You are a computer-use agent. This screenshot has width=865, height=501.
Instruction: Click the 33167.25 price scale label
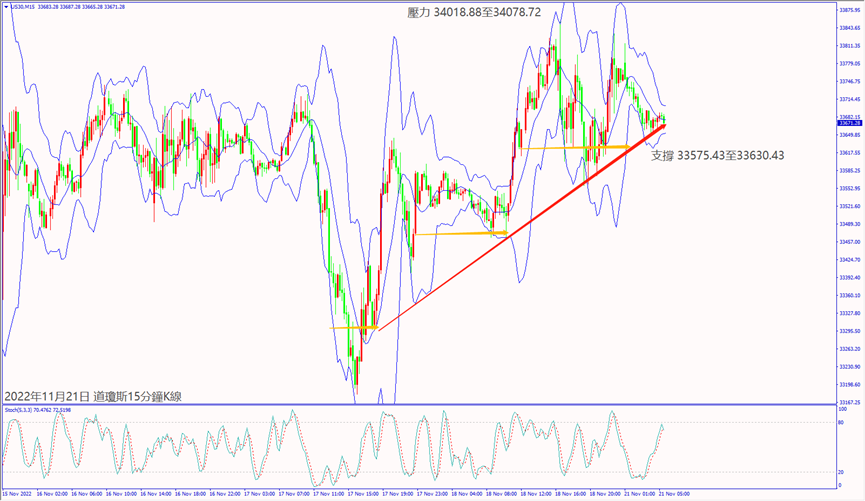pos(851,402)
